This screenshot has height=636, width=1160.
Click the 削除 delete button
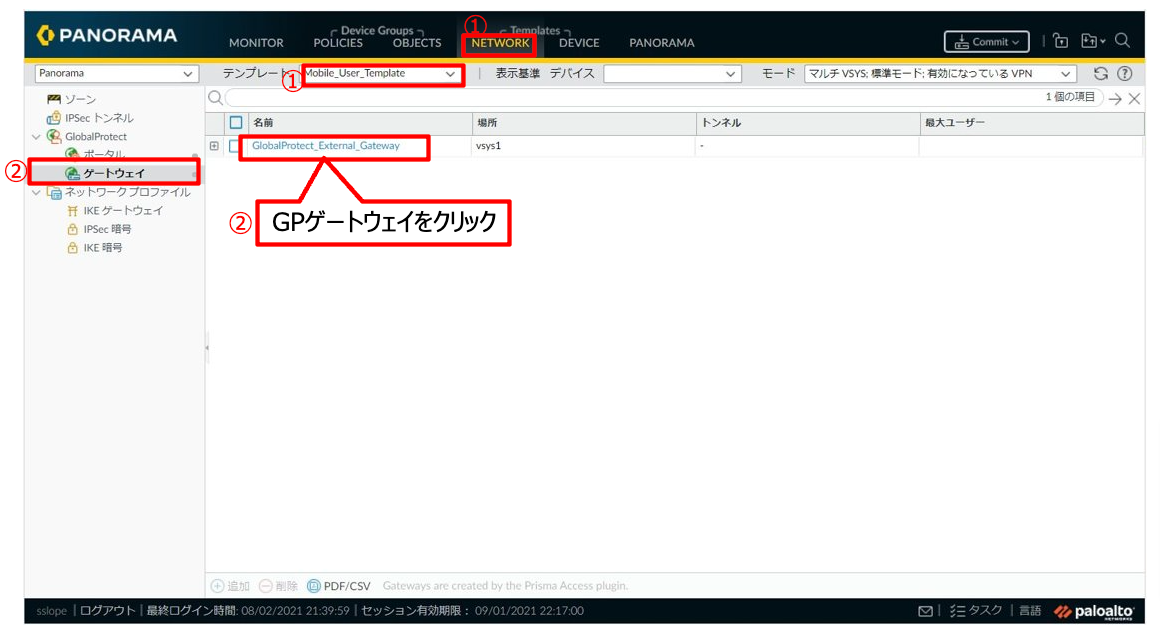click(278, 586)
